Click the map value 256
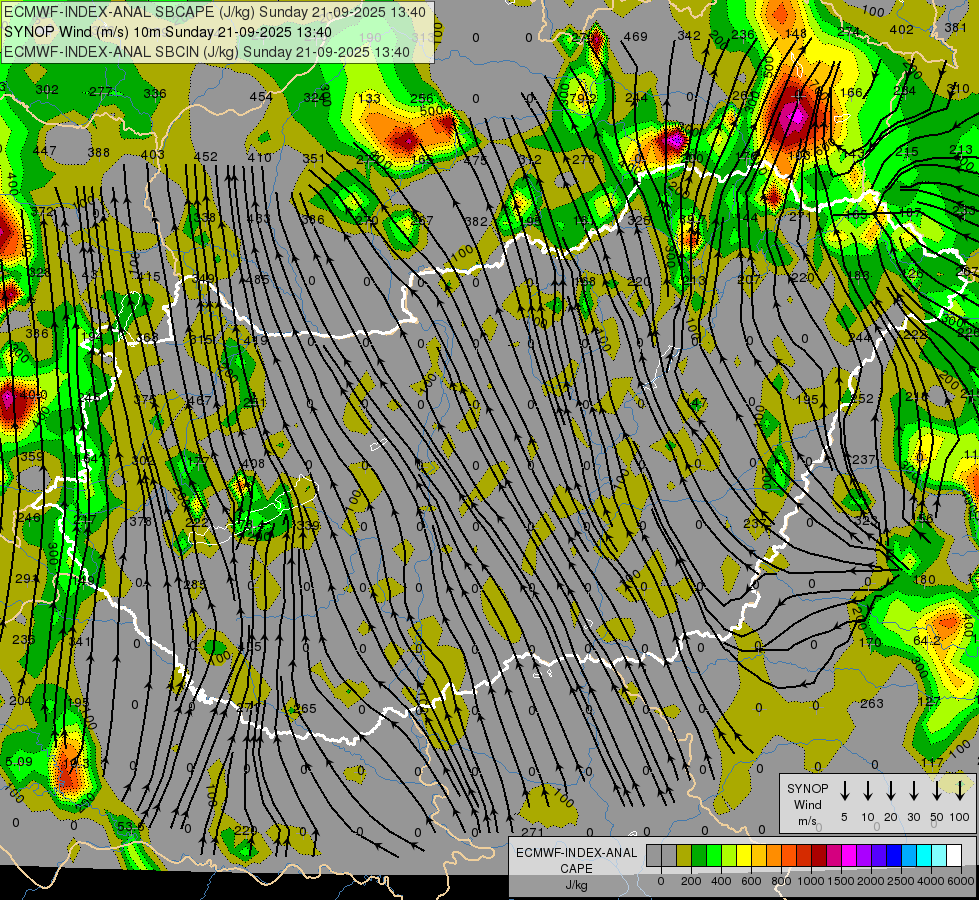The width and height of the screenshot is (979, 900). [422, 98]
